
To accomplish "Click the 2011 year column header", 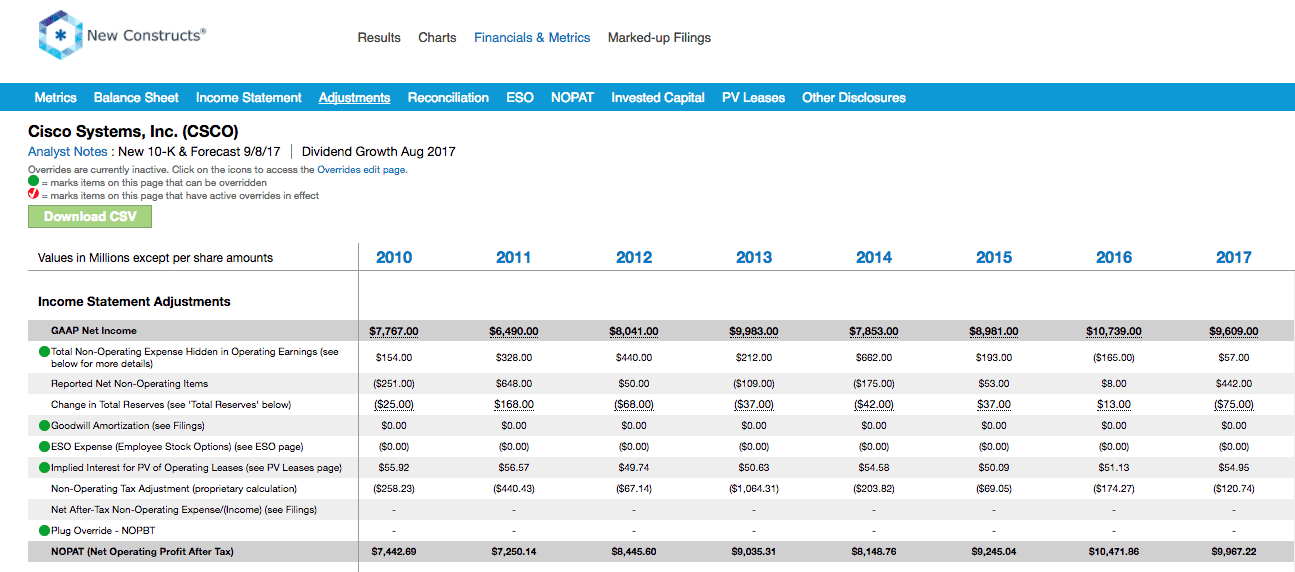I will click(x=514, y=258).
